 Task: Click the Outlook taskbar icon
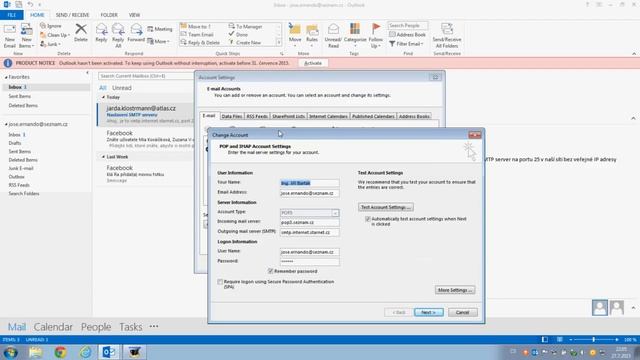click(x=109, y=352)
